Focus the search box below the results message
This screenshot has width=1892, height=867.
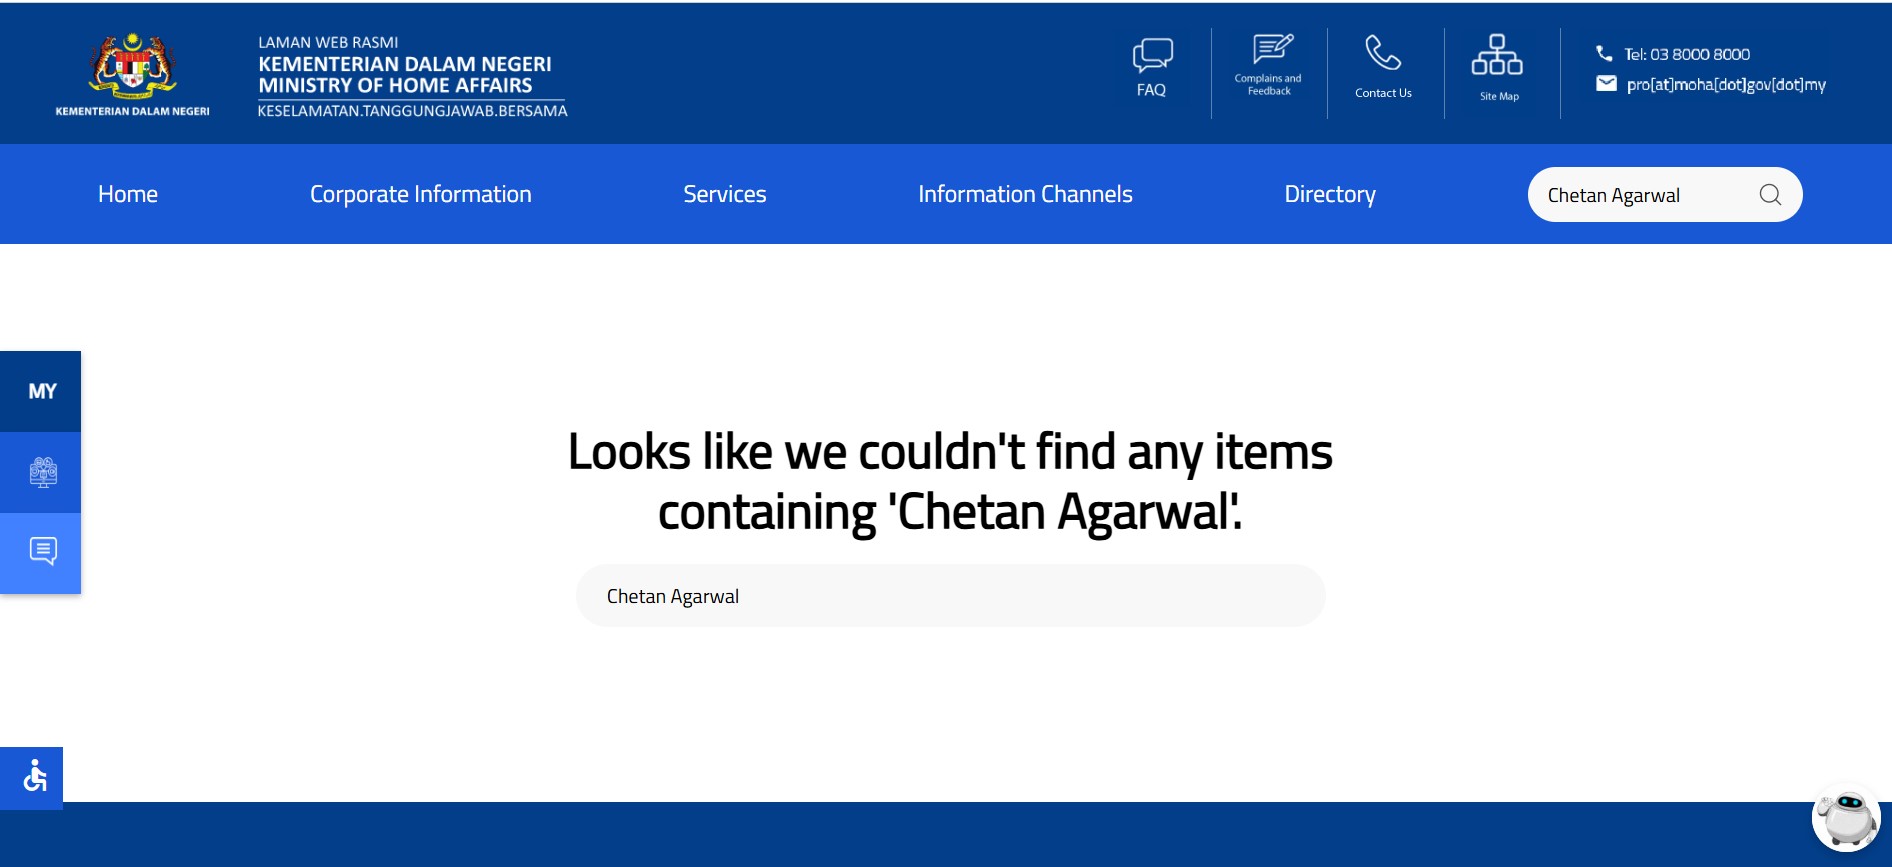pyautogui.click(x=950, y=596)
